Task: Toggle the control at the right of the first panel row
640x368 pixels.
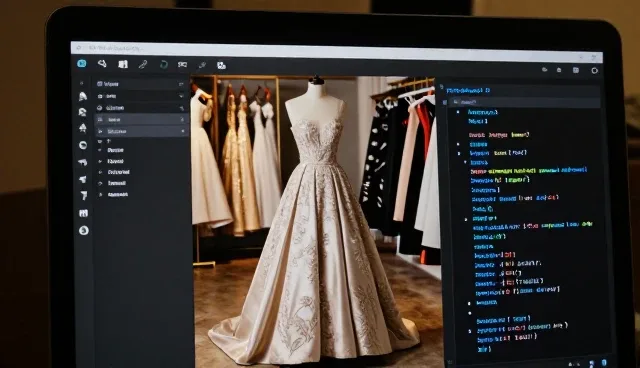Action: tap(181, 84)
